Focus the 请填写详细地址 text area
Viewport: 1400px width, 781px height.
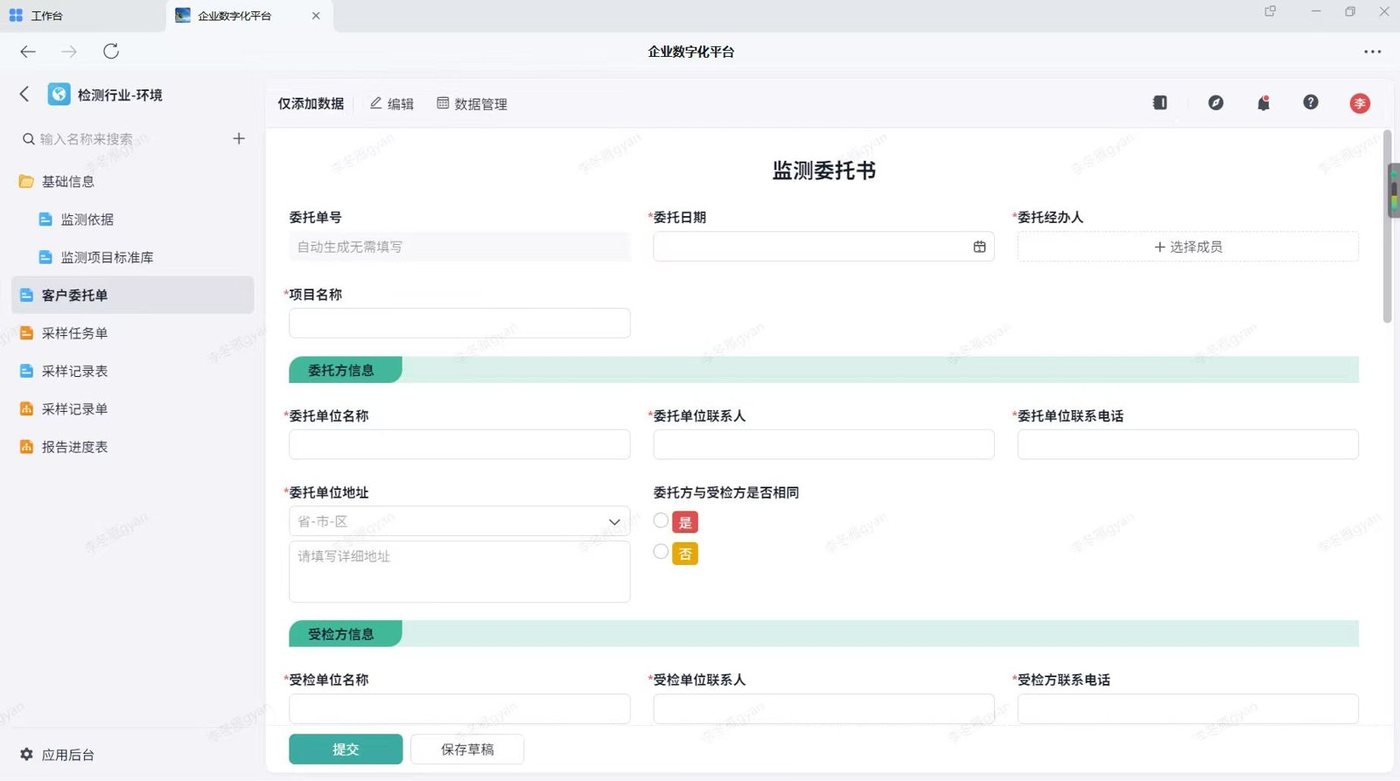[459, 572]
